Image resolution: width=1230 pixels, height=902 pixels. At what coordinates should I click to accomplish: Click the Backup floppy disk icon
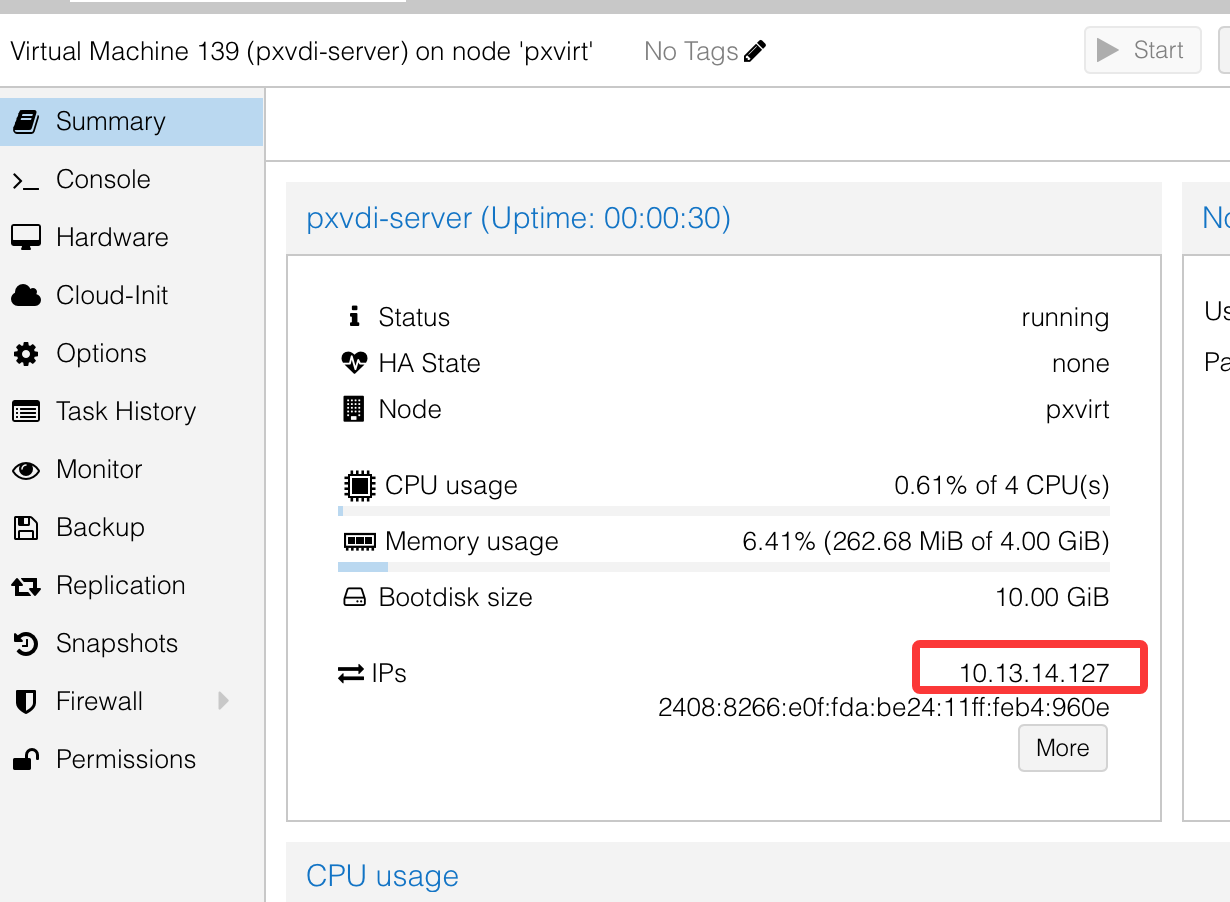tap(26, 528)
